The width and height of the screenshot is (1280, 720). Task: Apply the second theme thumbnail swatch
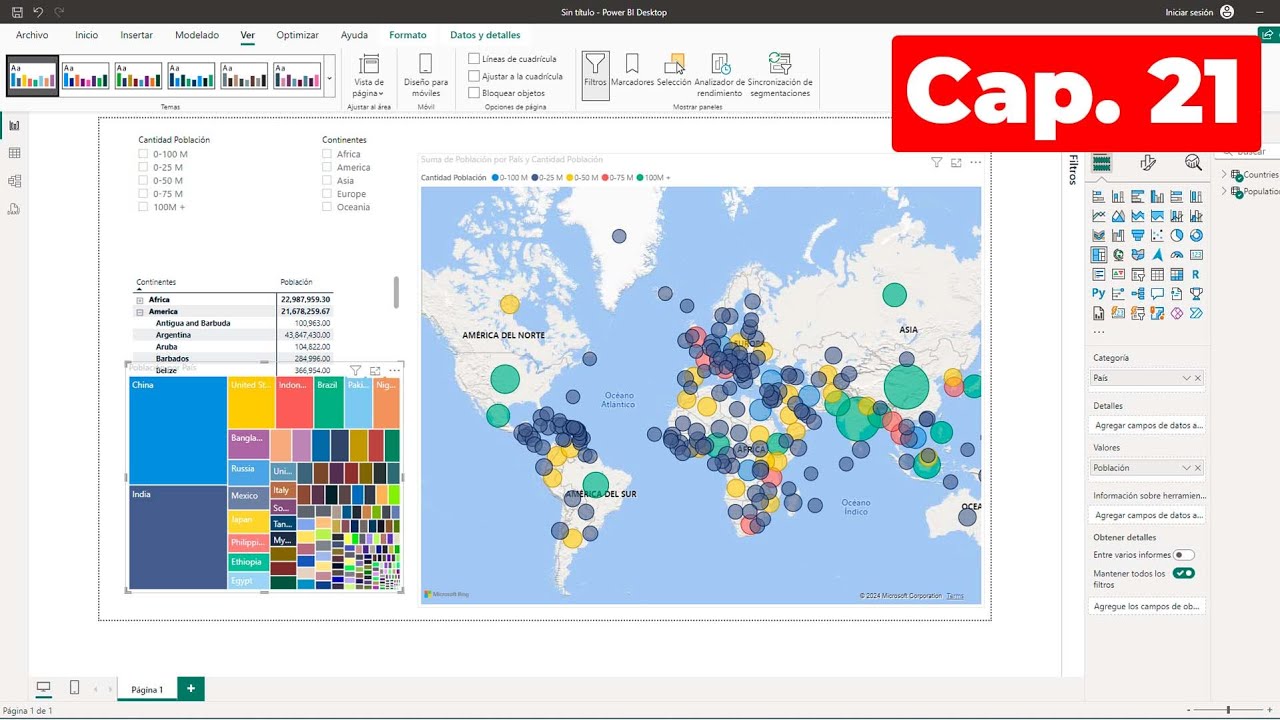click(x=85, y=76)
